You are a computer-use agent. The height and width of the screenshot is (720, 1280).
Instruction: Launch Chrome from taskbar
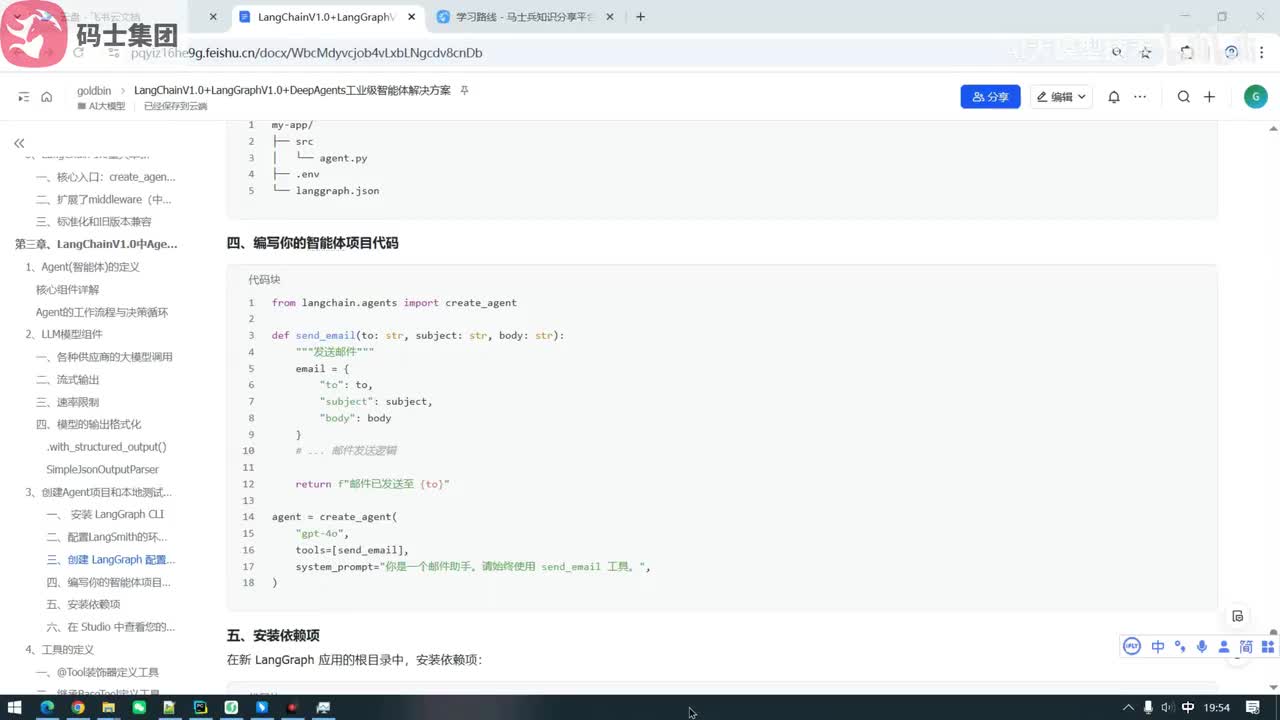tap(77, 708)
